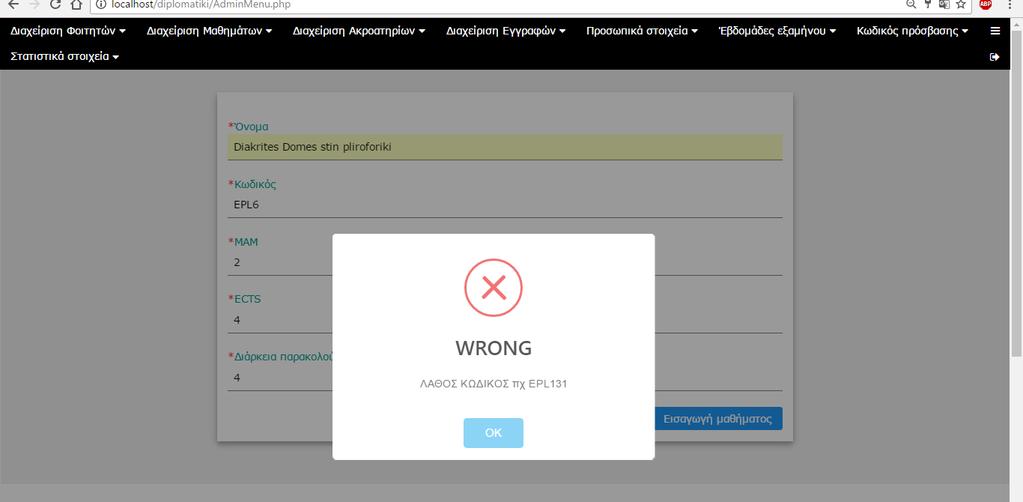Expand Έβδομάδες εξαμήνου menu
This screenshot has width=1023, height=502.
(777, 31)
